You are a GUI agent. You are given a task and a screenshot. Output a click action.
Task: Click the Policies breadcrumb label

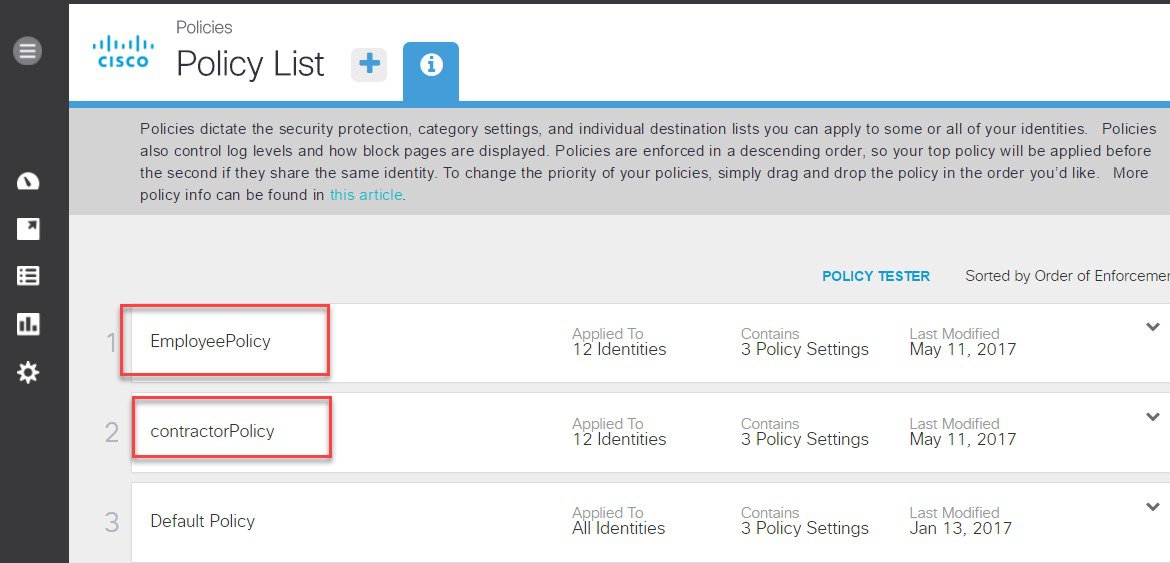[x=204, y=28]
